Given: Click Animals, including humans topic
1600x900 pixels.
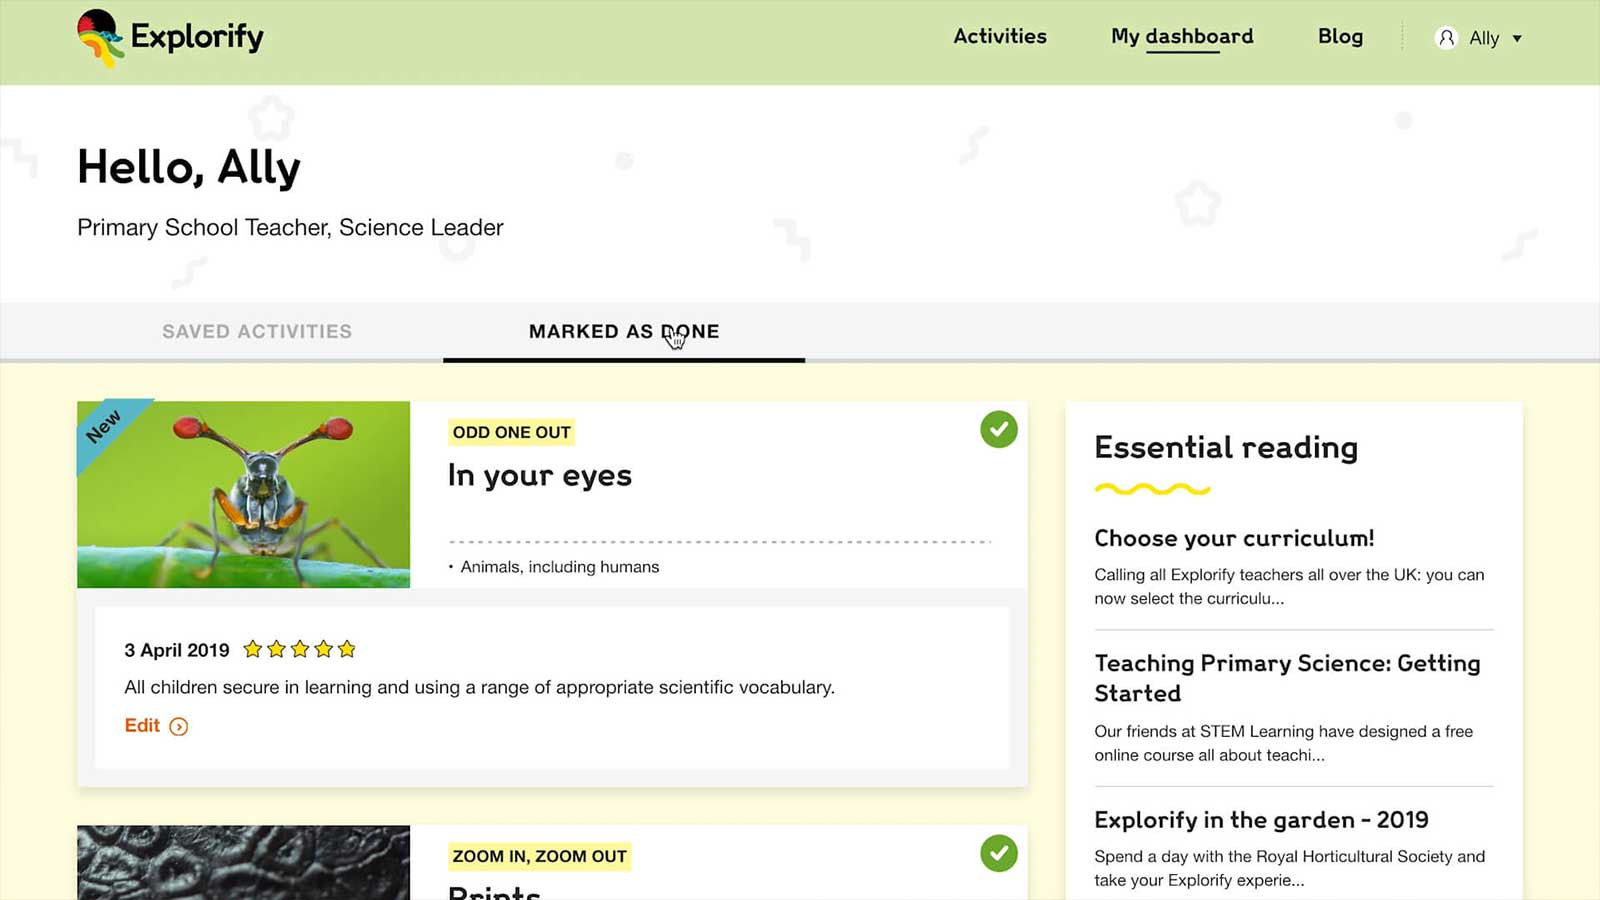Looking at the screenshot, I should [560, 567].
